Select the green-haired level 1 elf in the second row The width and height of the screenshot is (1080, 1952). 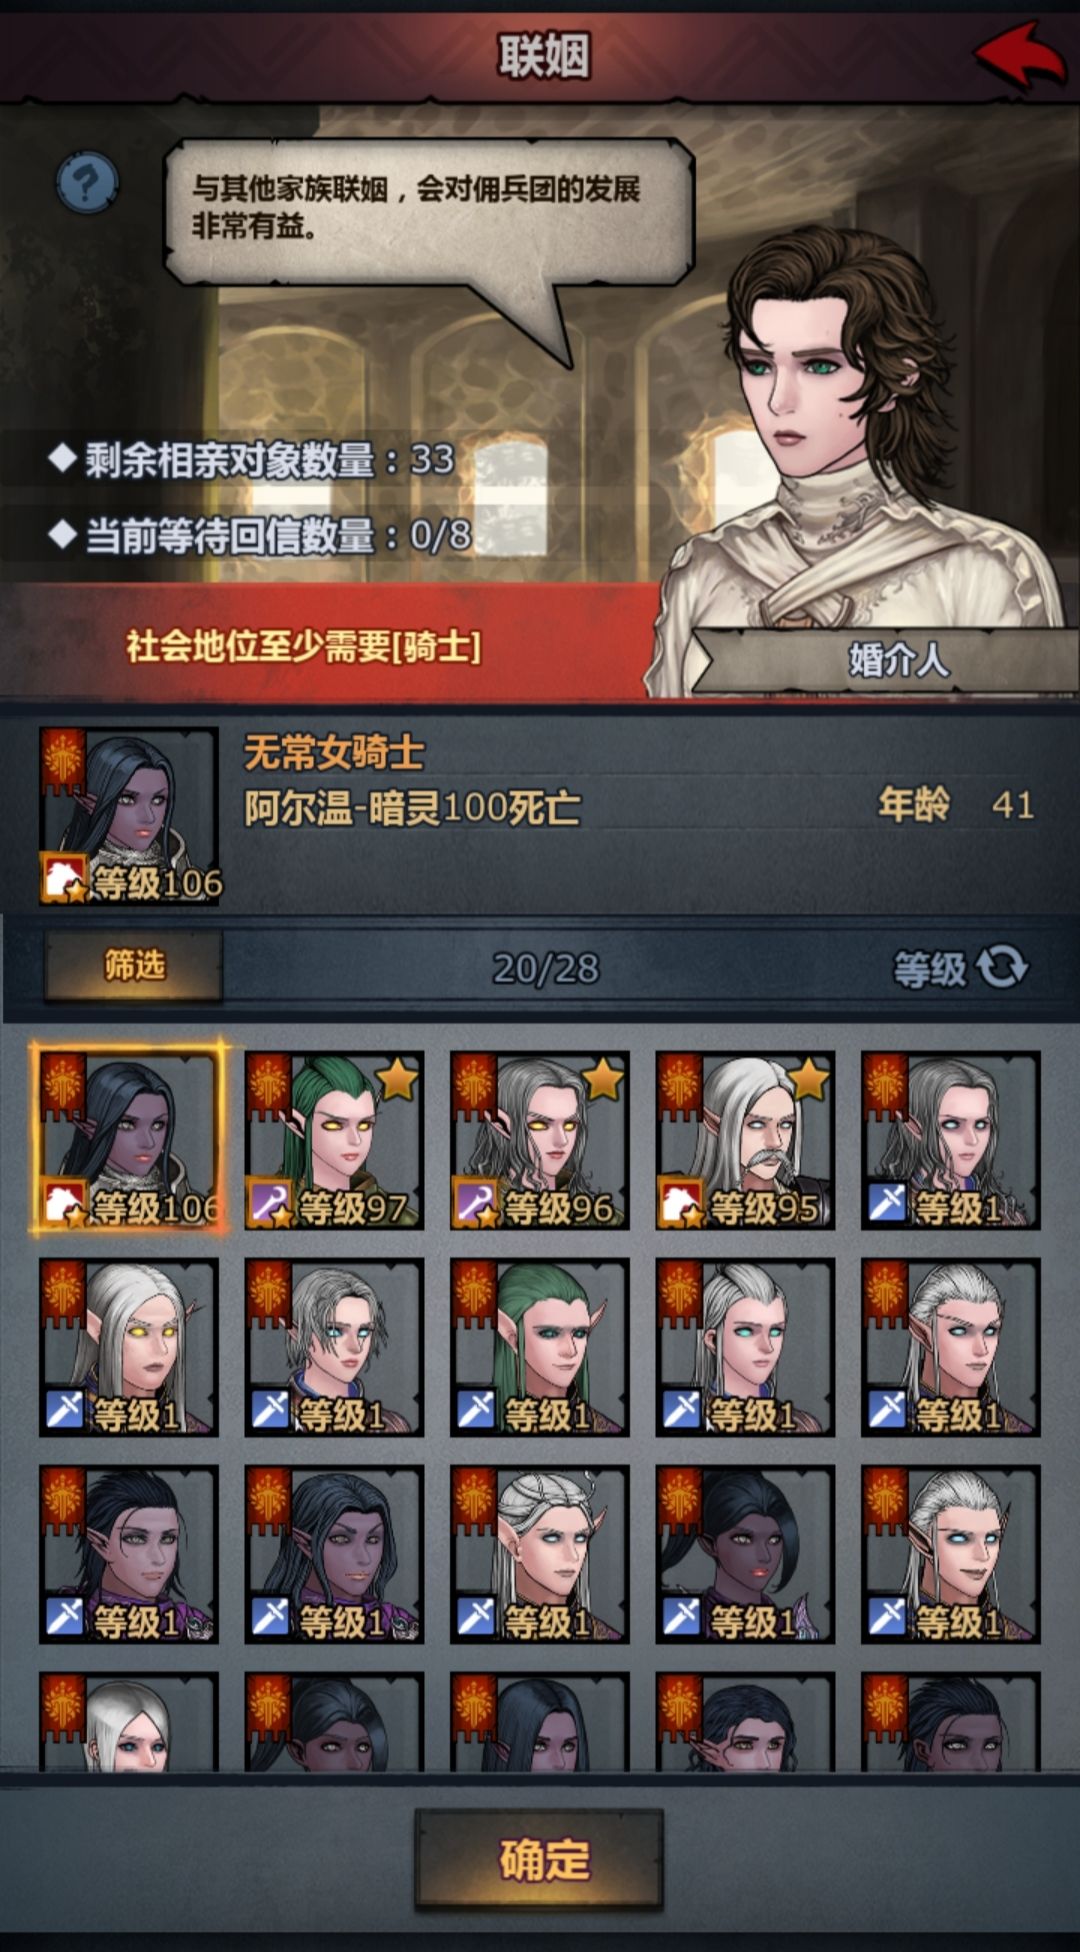(x=540, y=1347)
